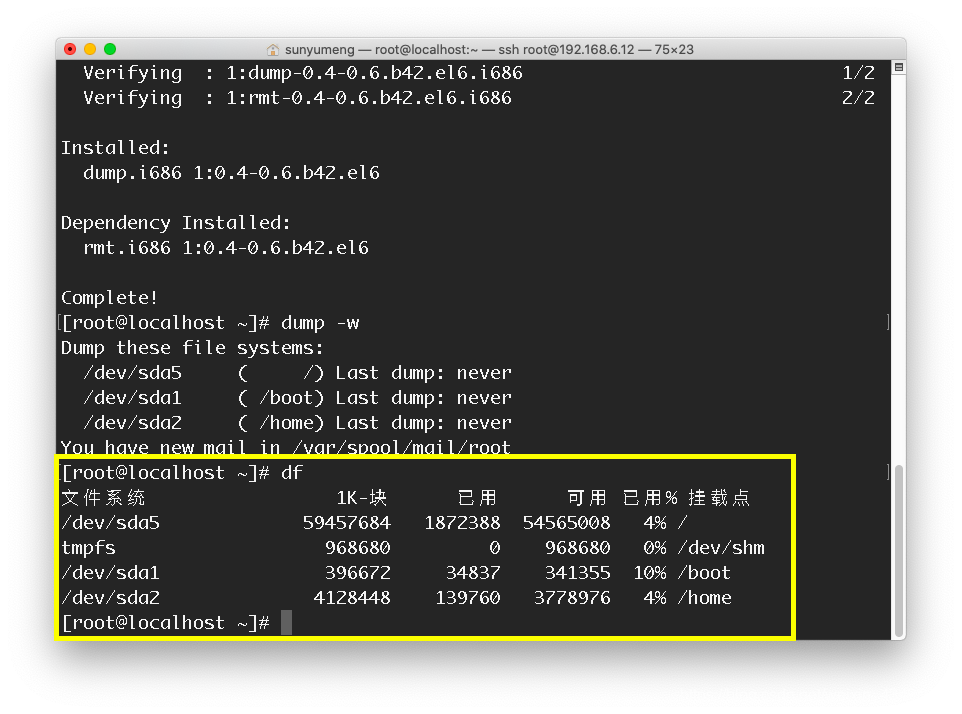The width and height of the screenshot is (962, 714).
Task: Click the window title text sunyumeng
Action: 320,50
